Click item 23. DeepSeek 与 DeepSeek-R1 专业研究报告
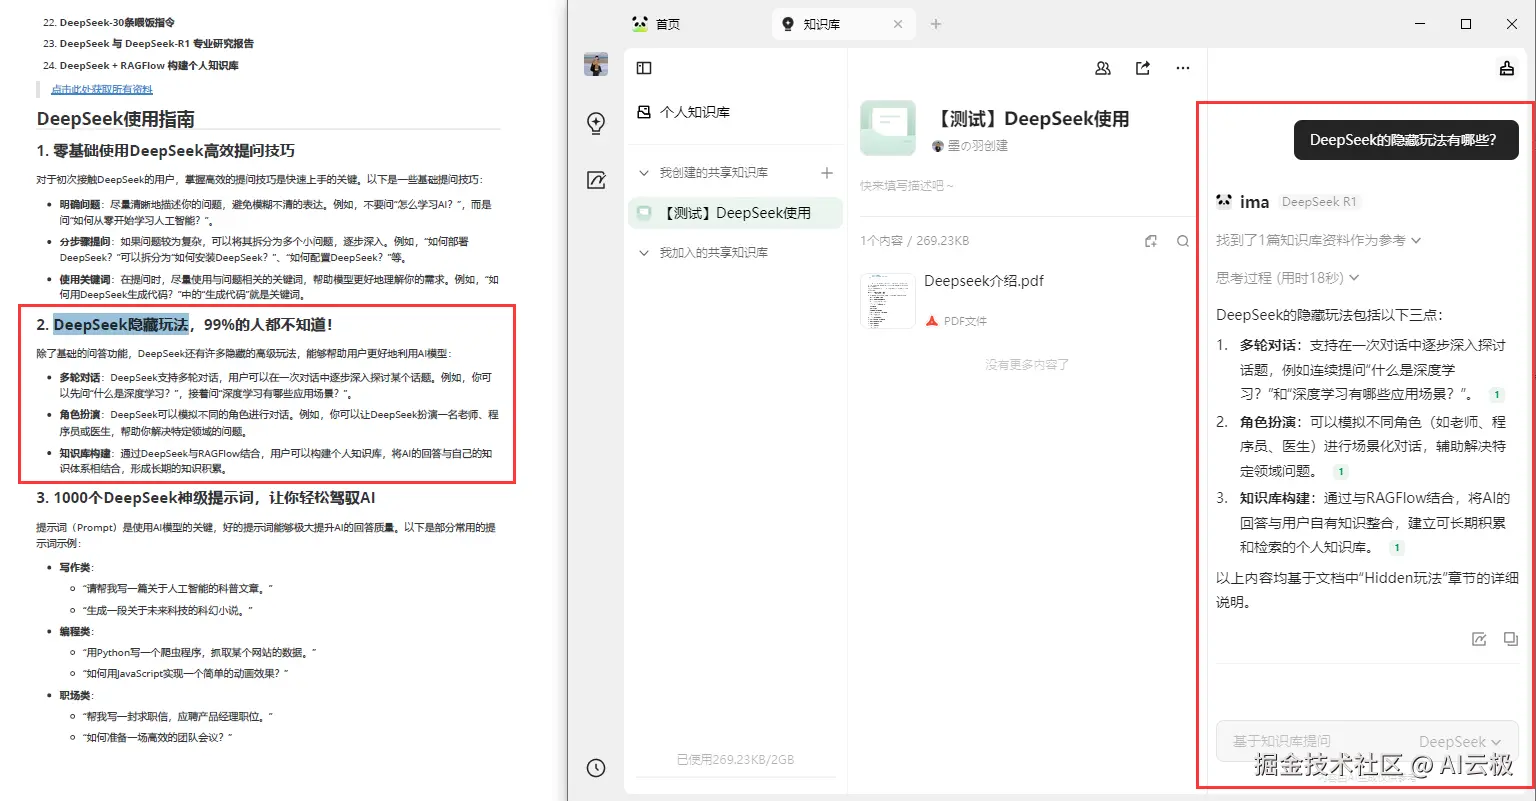 (149, 44)
